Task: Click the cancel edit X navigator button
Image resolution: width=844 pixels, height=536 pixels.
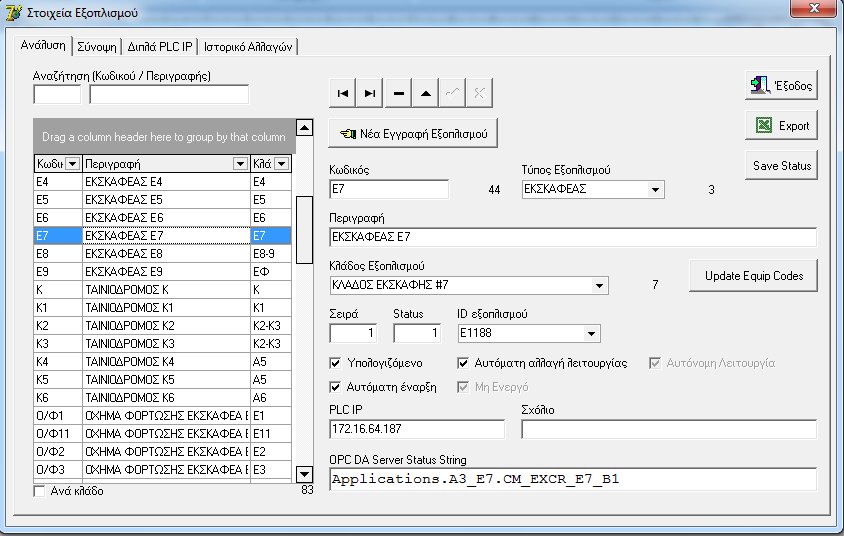Action: coord(479,93)
